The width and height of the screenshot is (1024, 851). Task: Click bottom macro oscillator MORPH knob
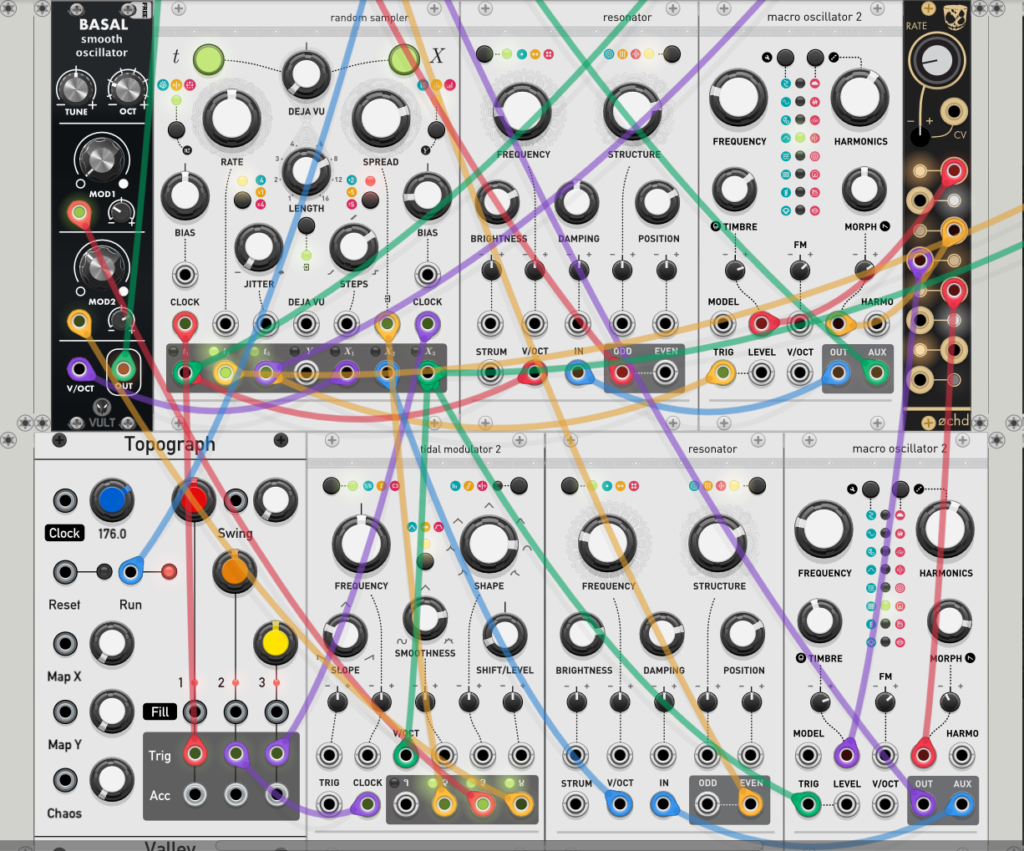pos(950,621)
